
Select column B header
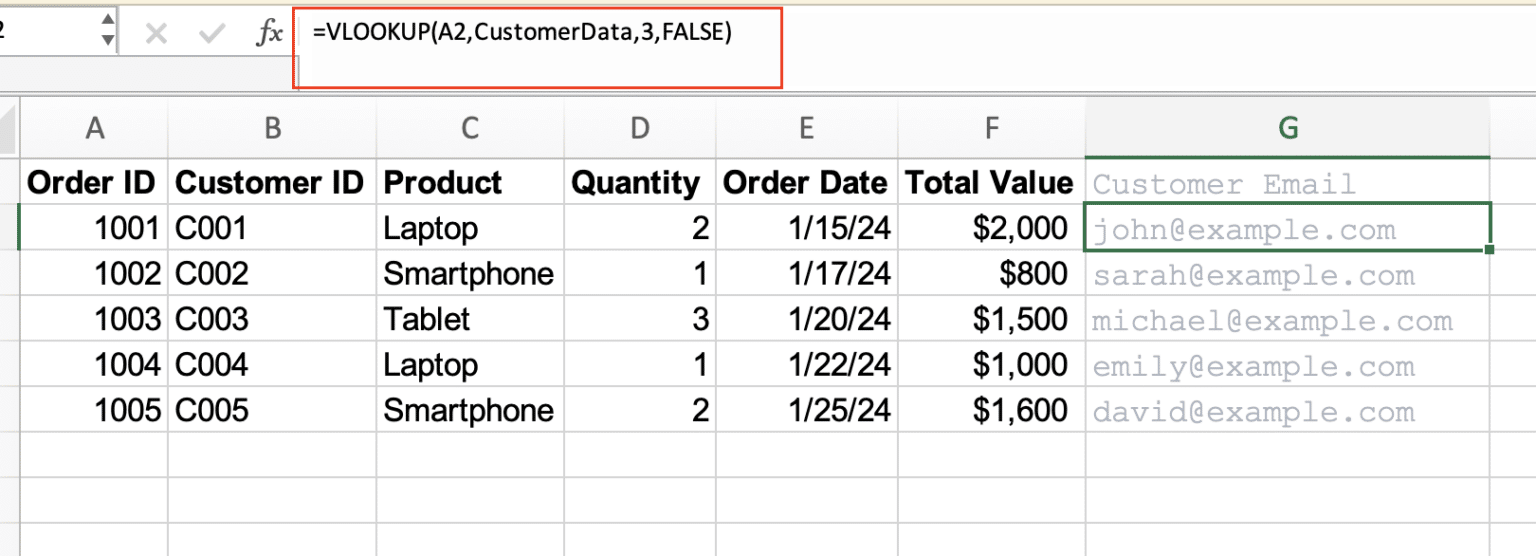coord(272,127)
